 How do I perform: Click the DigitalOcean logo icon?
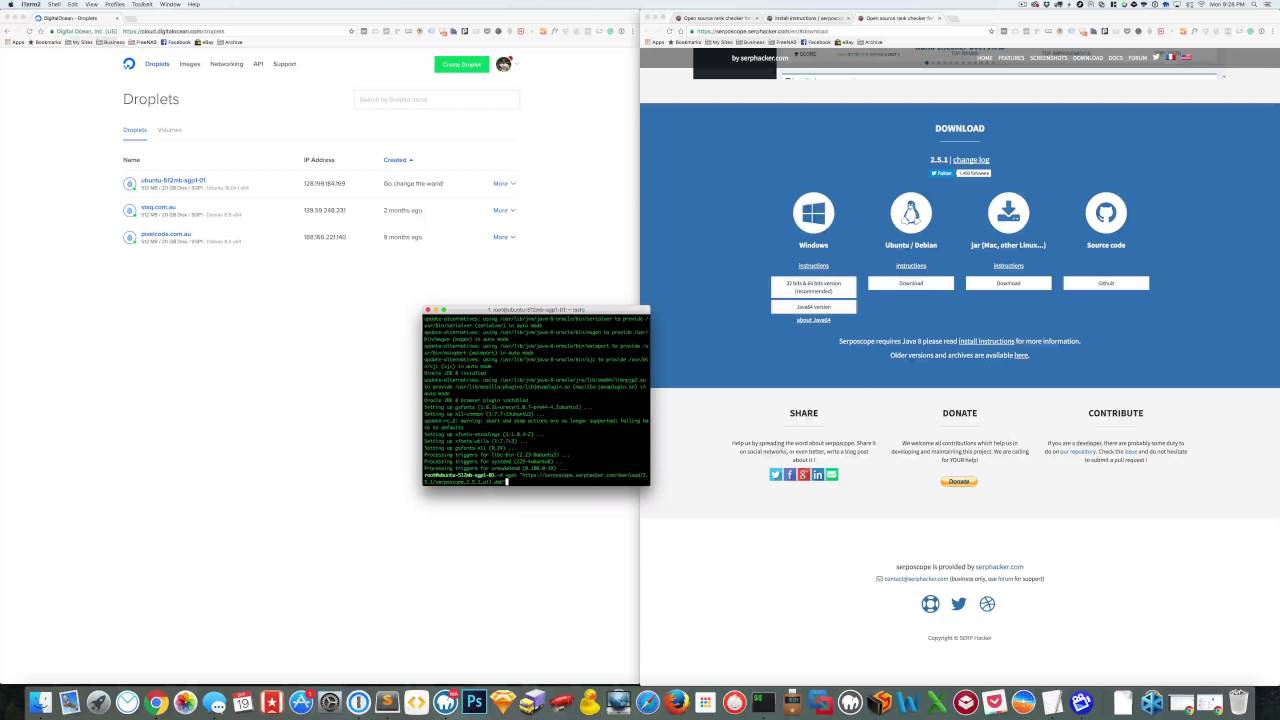129,64
